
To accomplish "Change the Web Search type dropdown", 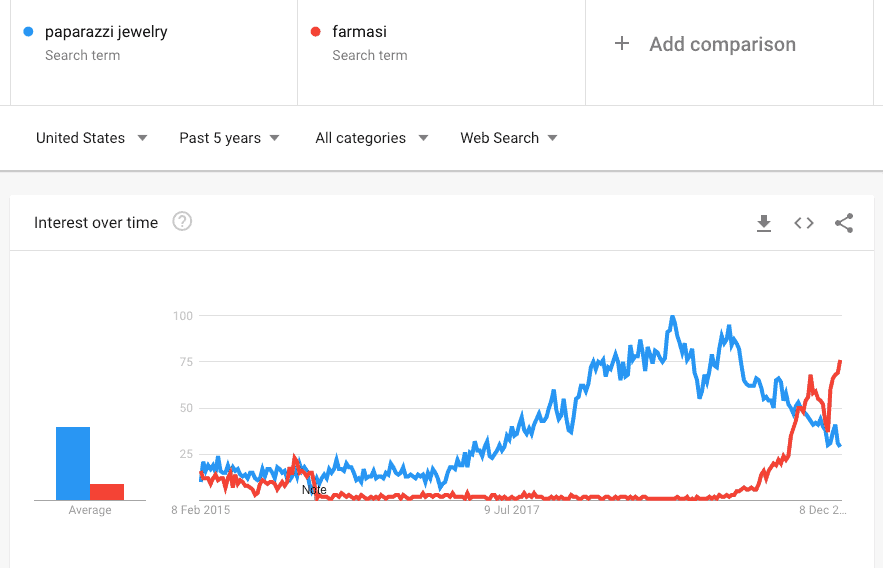I will click(509, 138).
